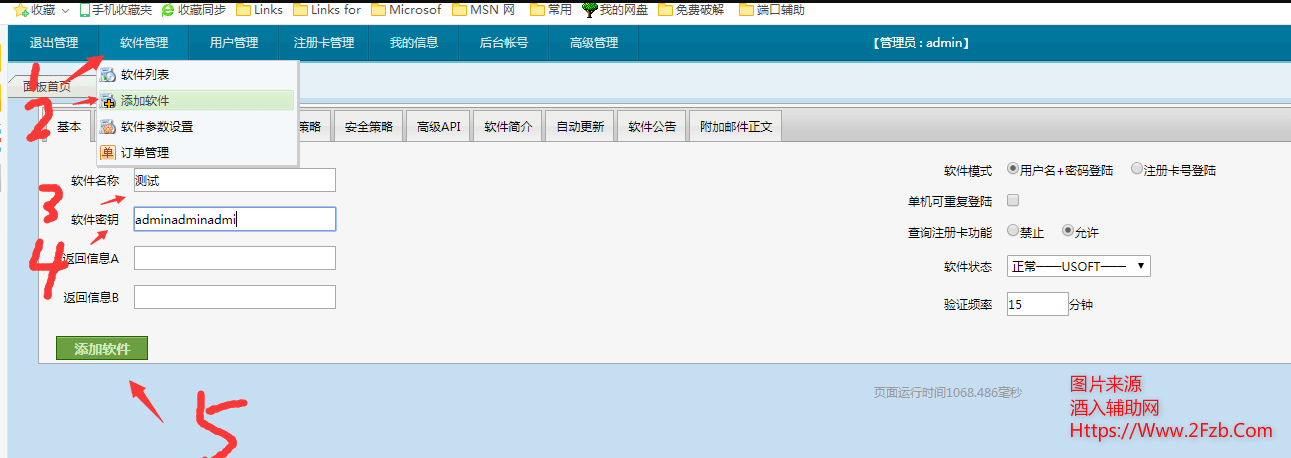Enable 单机可重复登陆 checkbox
1291x458 pixels.
tap(1013, 200)
